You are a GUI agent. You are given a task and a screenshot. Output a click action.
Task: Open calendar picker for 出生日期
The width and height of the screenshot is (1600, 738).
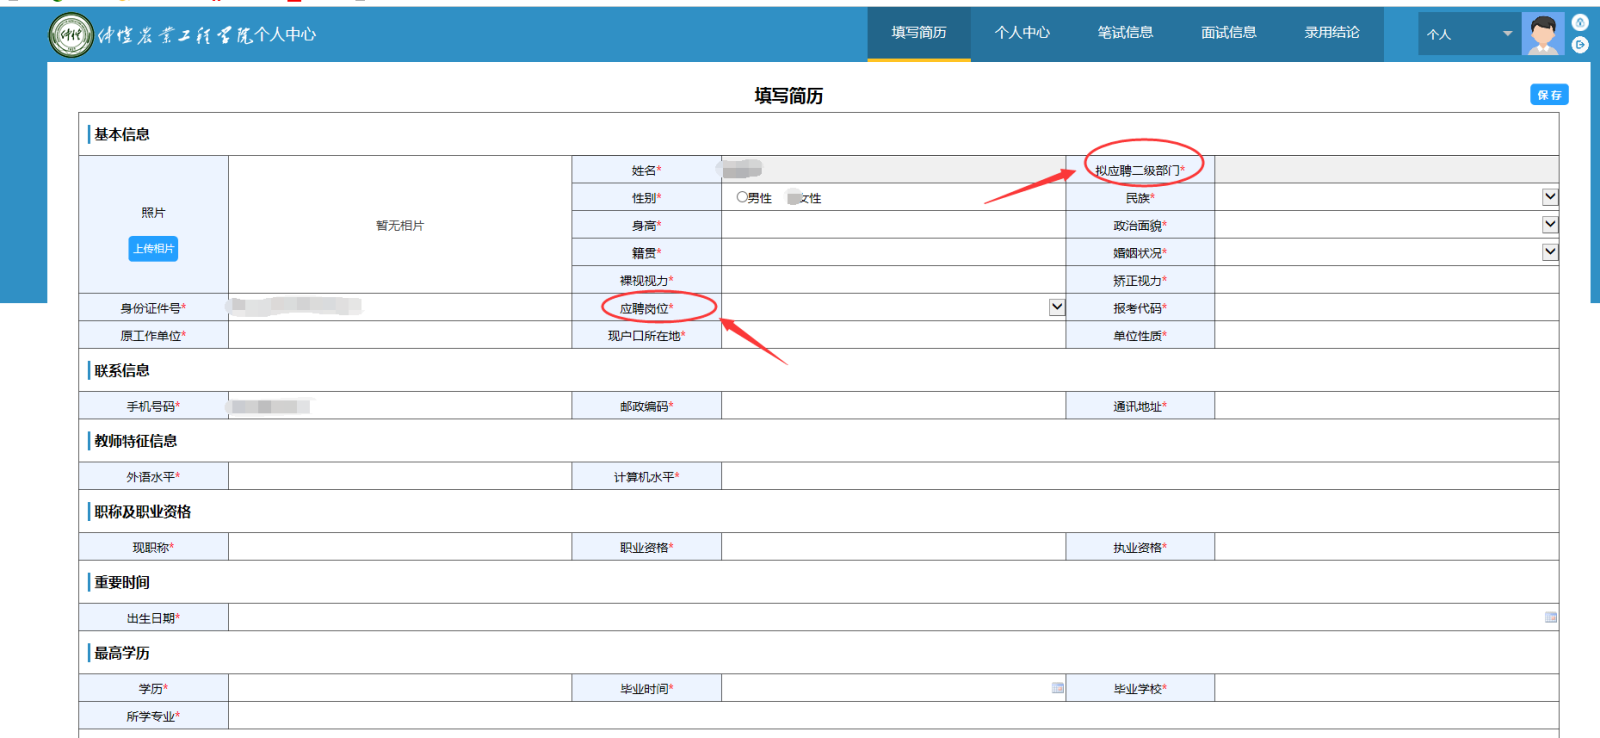click(x=1550, y=618)
